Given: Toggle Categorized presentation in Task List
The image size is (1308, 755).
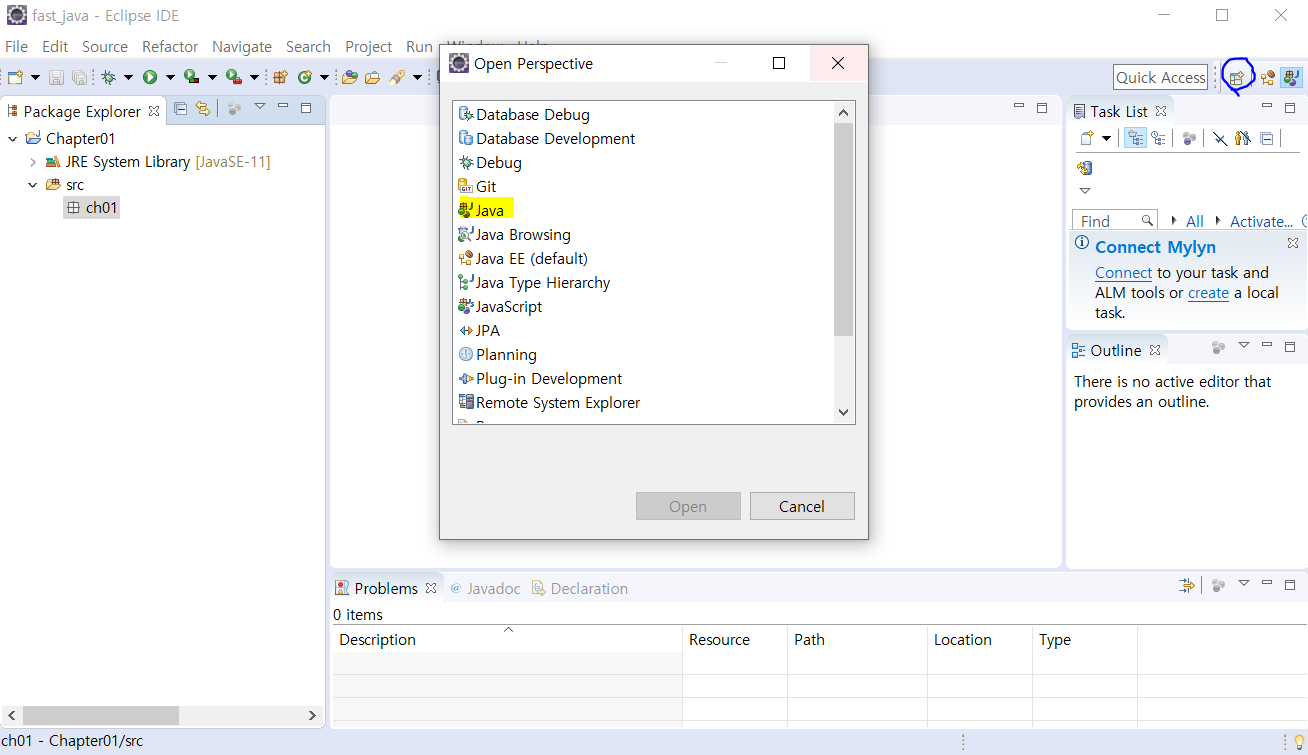Looking at the screenshot, I should [x=1135, y=138].
